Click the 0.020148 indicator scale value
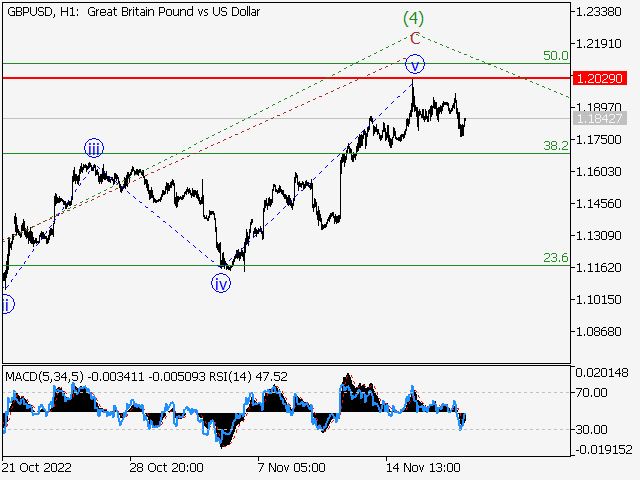The width and height of the screenshot is (640, 480). coord(602,373)
